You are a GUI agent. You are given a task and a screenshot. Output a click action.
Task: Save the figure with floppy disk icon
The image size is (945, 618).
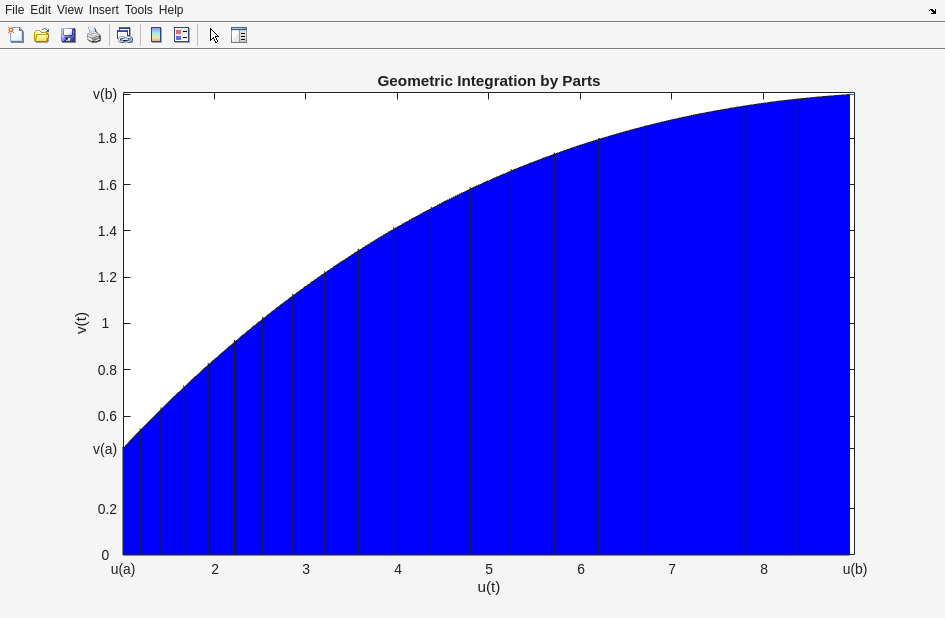[x=68, y=35]
